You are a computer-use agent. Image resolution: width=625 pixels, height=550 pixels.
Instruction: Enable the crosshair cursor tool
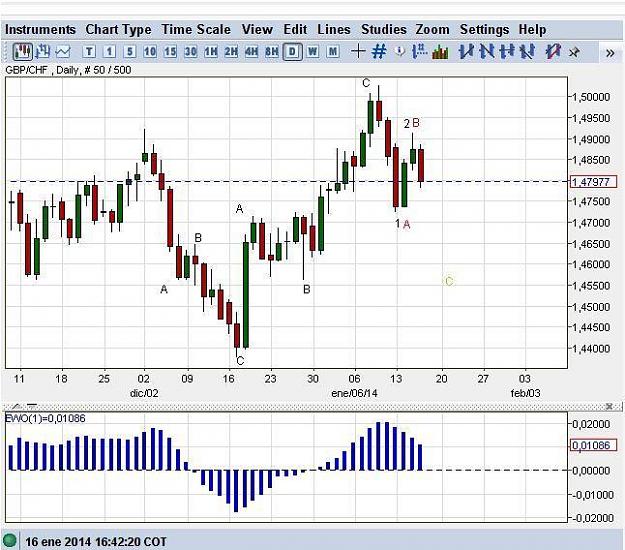click(358, 52)
